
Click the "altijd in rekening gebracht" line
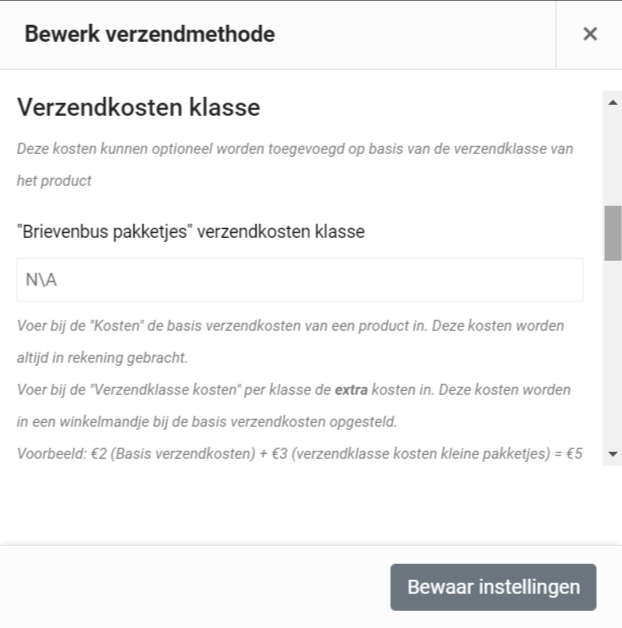[x=102, y=358]
